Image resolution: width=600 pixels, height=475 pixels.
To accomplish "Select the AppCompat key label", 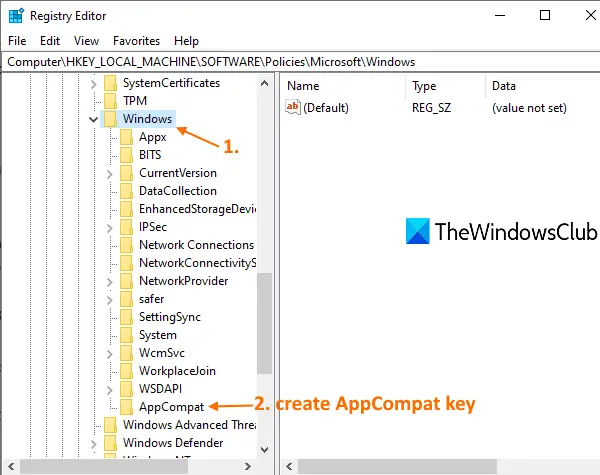I will (x=171, y=407).
